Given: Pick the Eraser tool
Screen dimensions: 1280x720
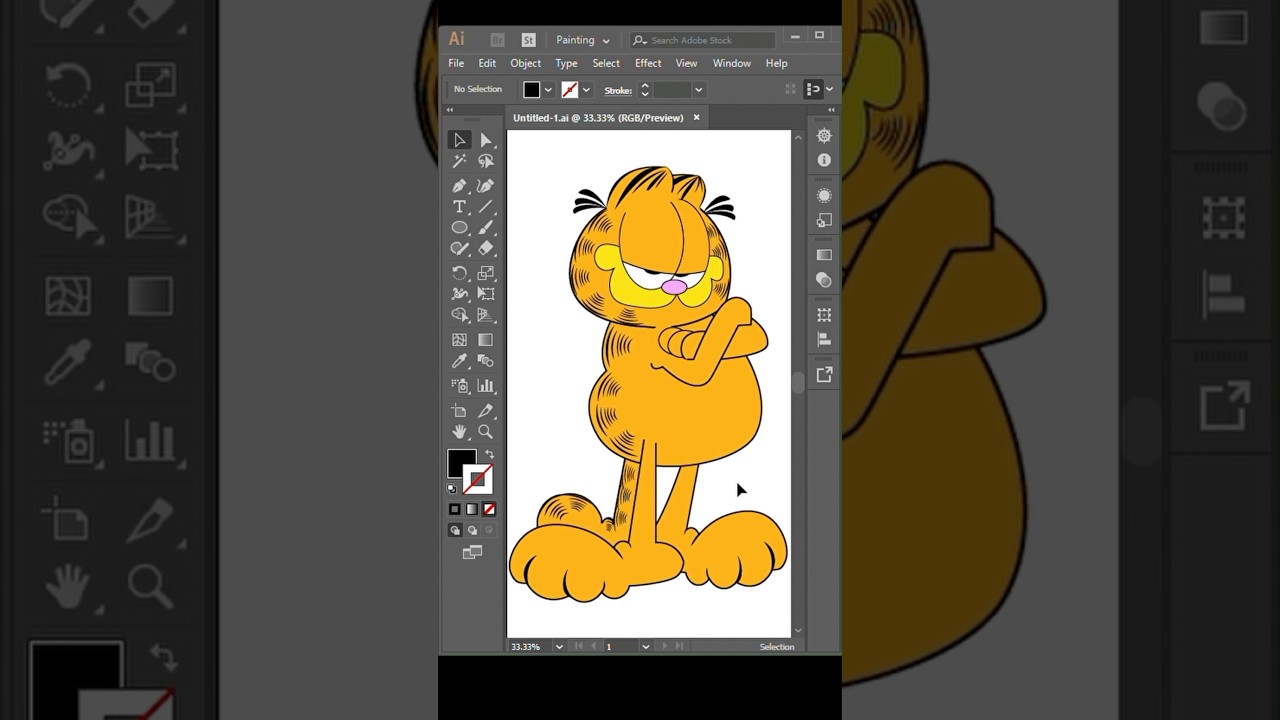Looking at the screenshot, I should 485,248.
